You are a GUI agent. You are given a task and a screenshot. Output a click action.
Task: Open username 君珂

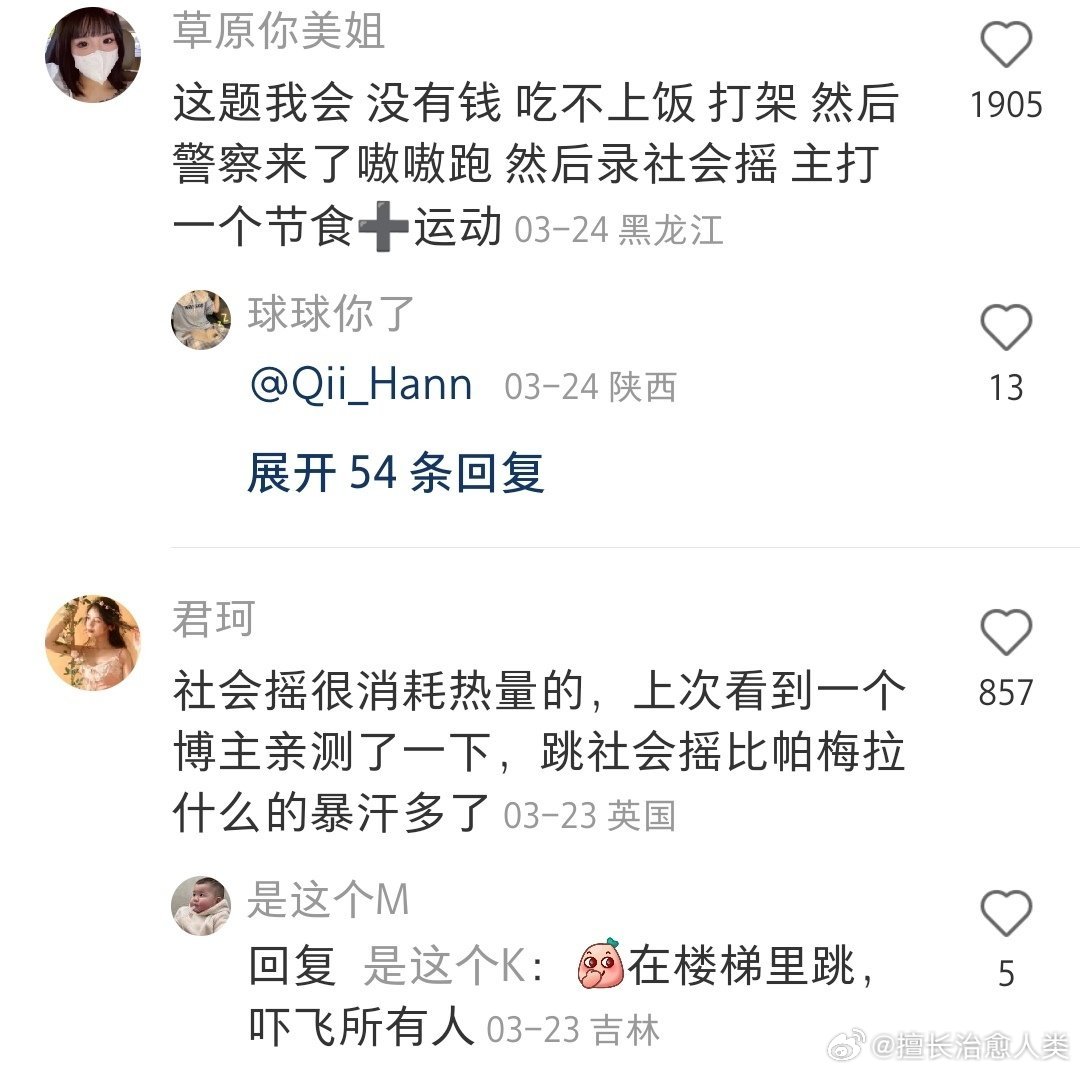[x=214, y=618]
